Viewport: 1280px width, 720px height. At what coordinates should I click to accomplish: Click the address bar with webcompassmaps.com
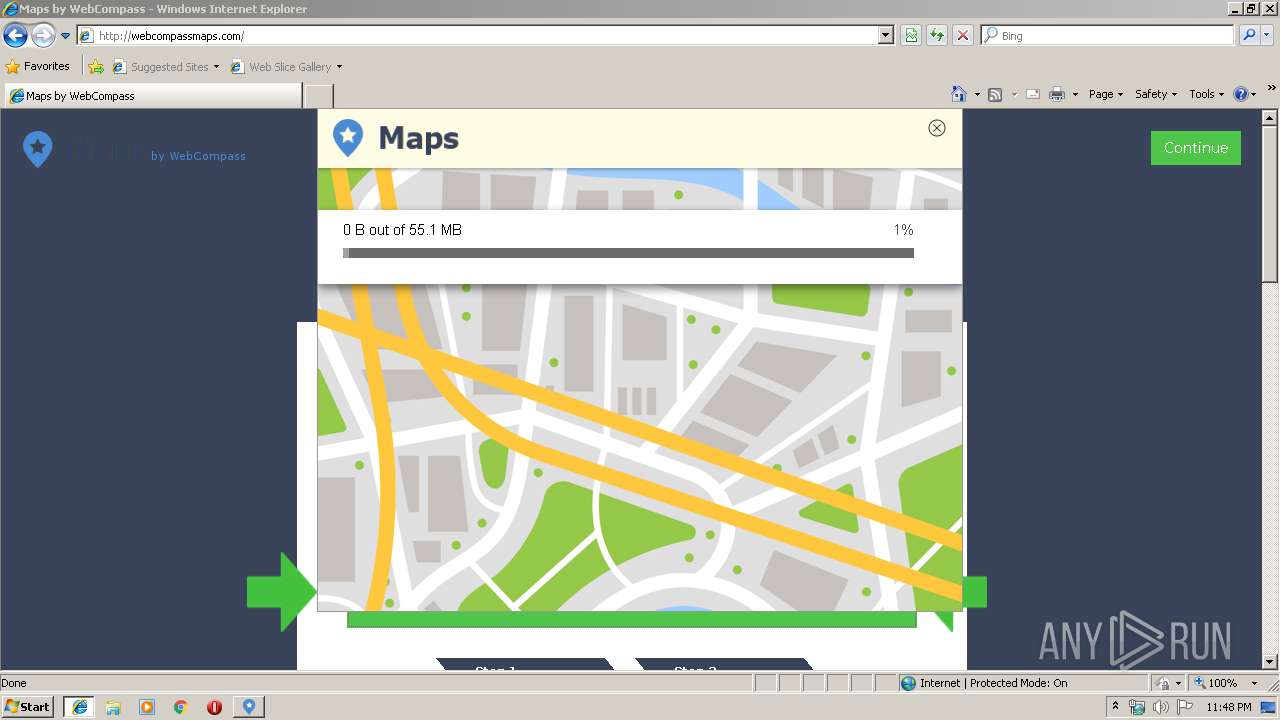[479, 36]
